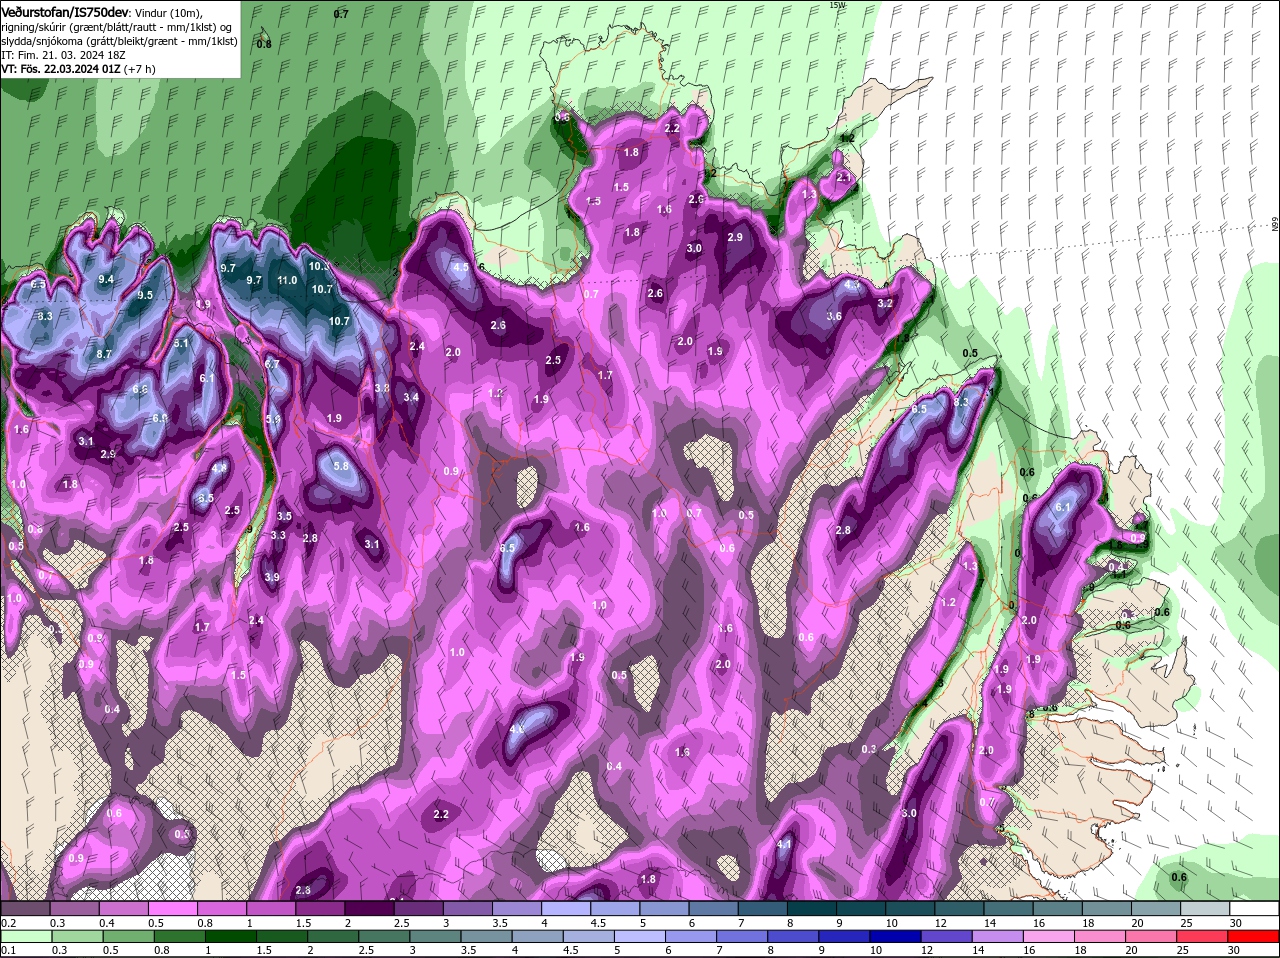Click the 8.7 precipitation value label
1280x958 pixels.
click(x=104, y=354)
